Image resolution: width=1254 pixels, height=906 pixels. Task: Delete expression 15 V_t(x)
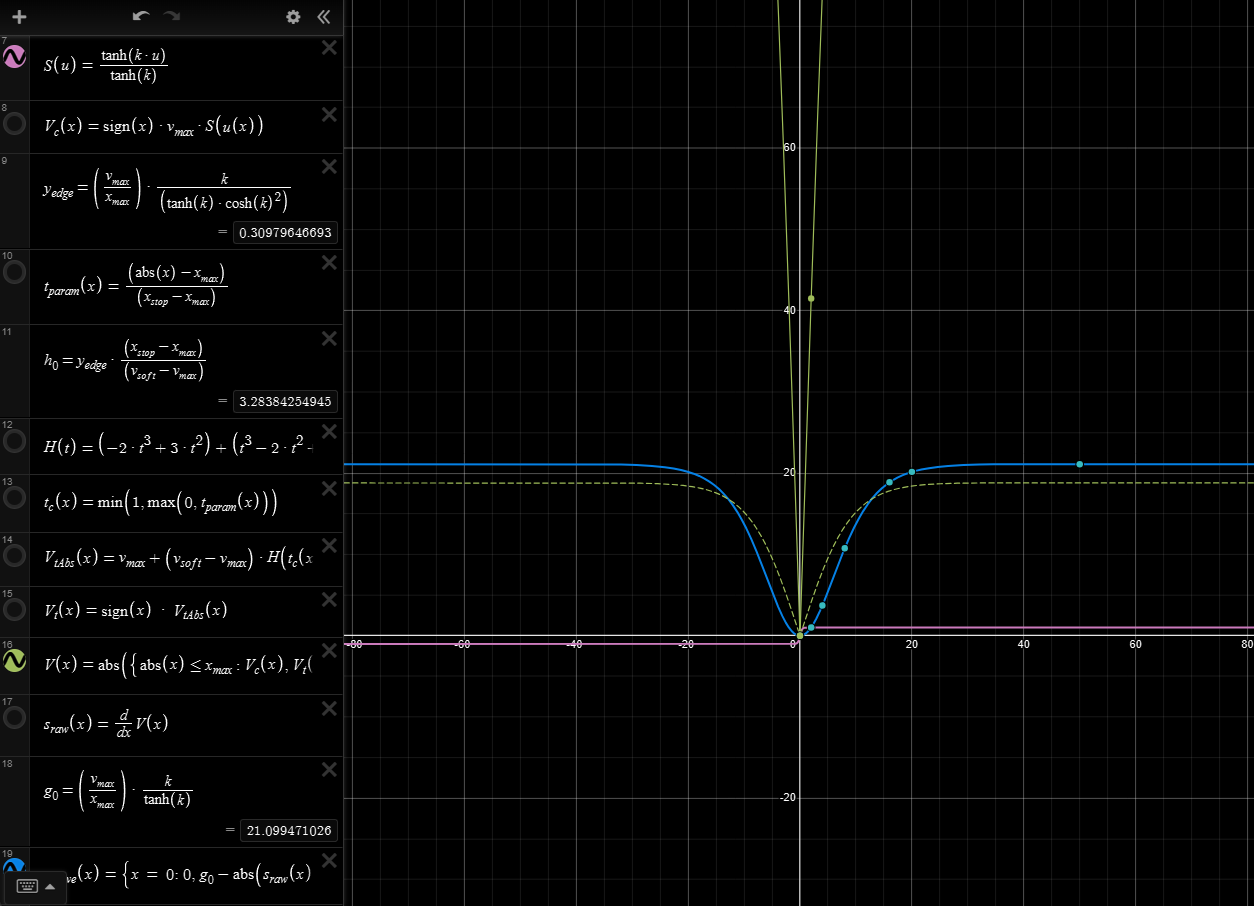(x=328, y=598)
